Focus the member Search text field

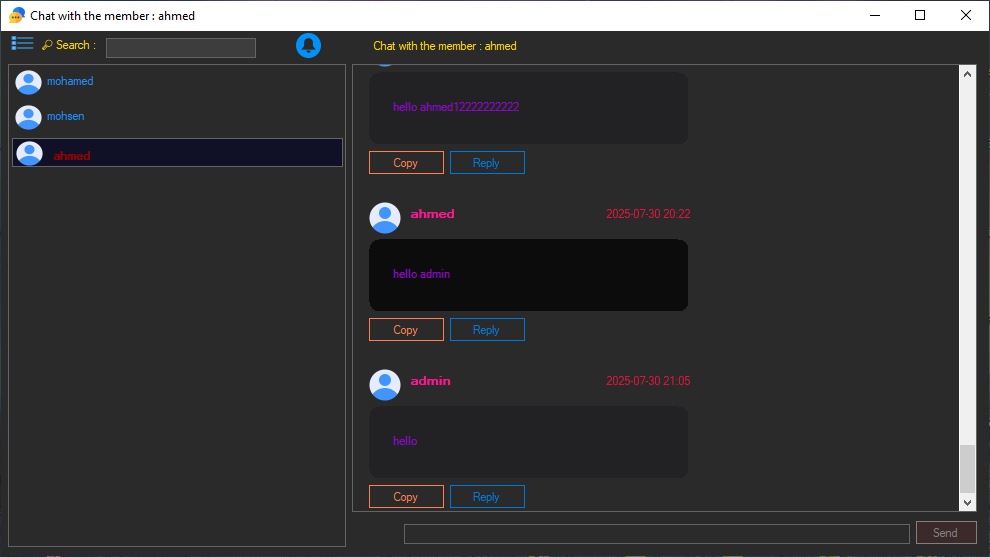tap(181, 48)
